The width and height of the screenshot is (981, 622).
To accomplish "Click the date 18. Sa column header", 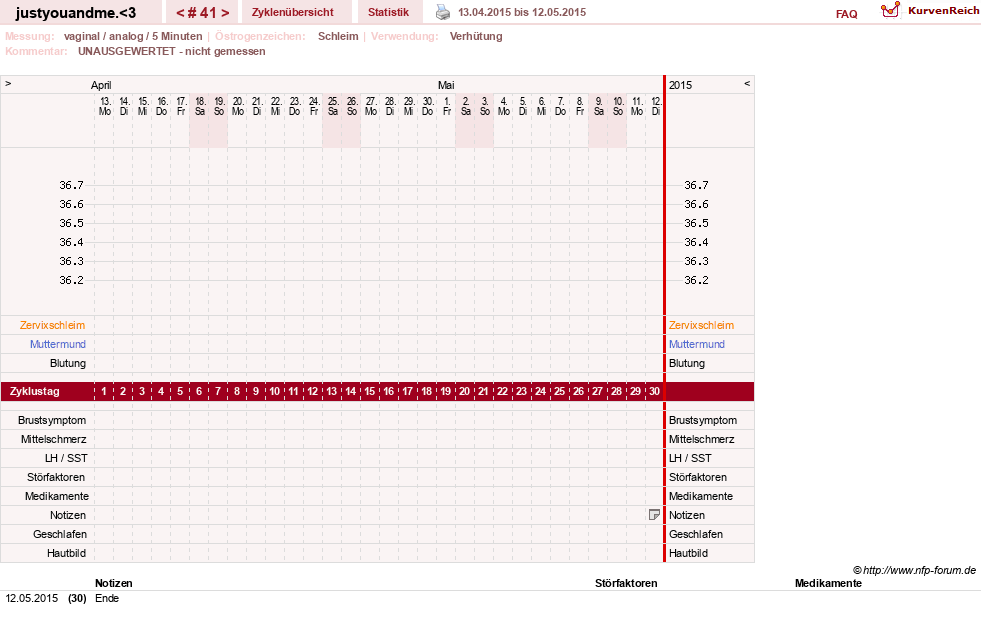I will pyautogui.click(x=200, y=106).
